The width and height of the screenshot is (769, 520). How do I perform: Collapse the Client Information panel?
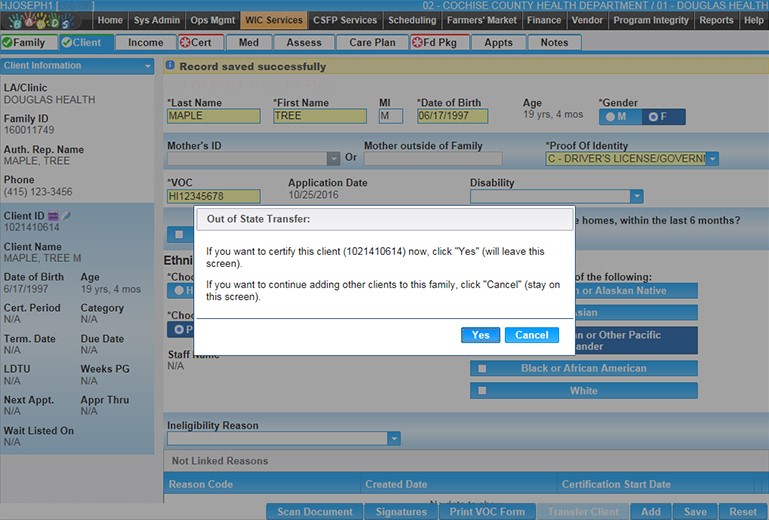(144, 66)
